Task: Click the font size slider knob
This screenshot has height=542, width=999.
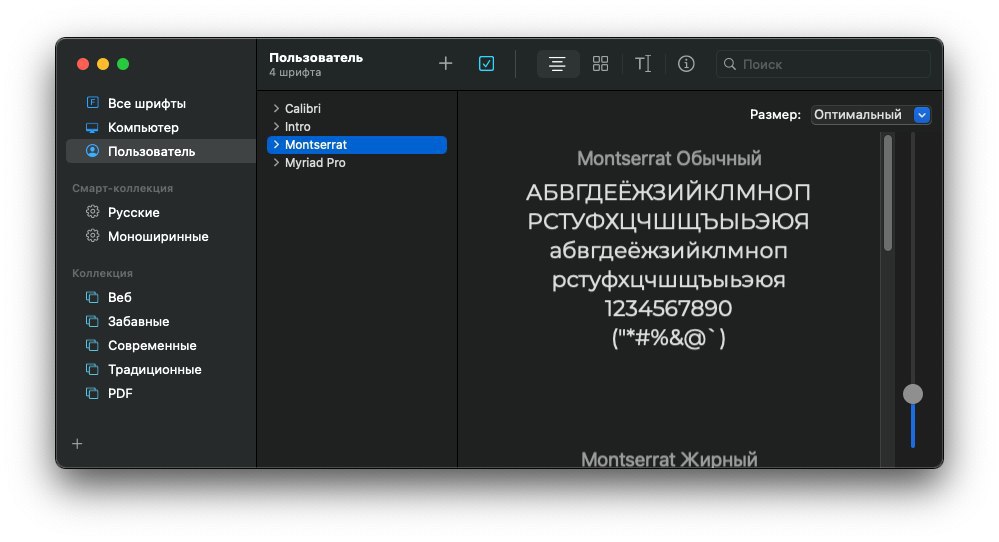Action: click(x=912, y=394)
